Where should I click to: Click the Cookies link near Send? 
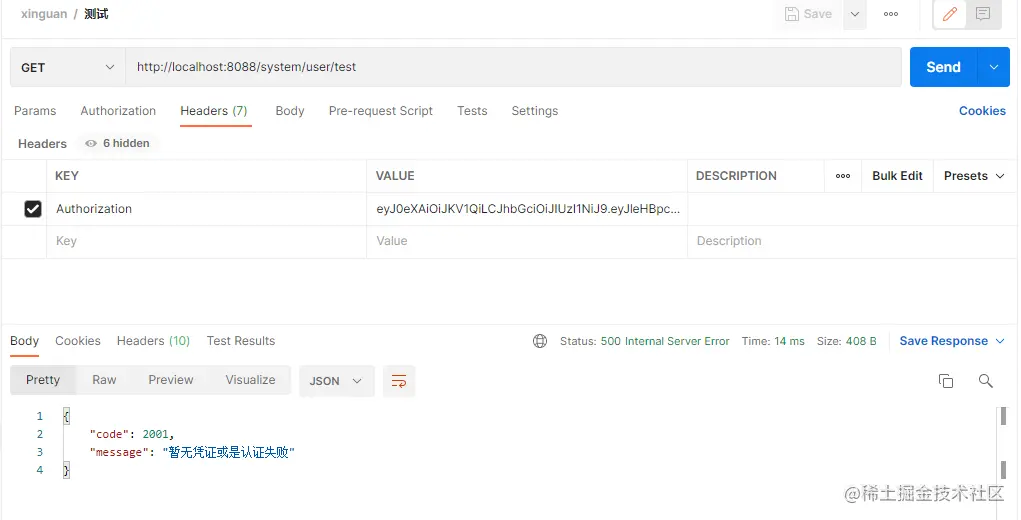982,111
